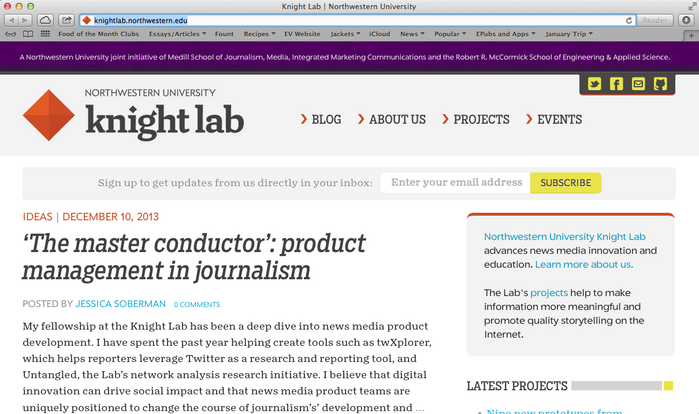699x414 pixels.
Task: Open author Jessica Soberman link
Action: 120,304
